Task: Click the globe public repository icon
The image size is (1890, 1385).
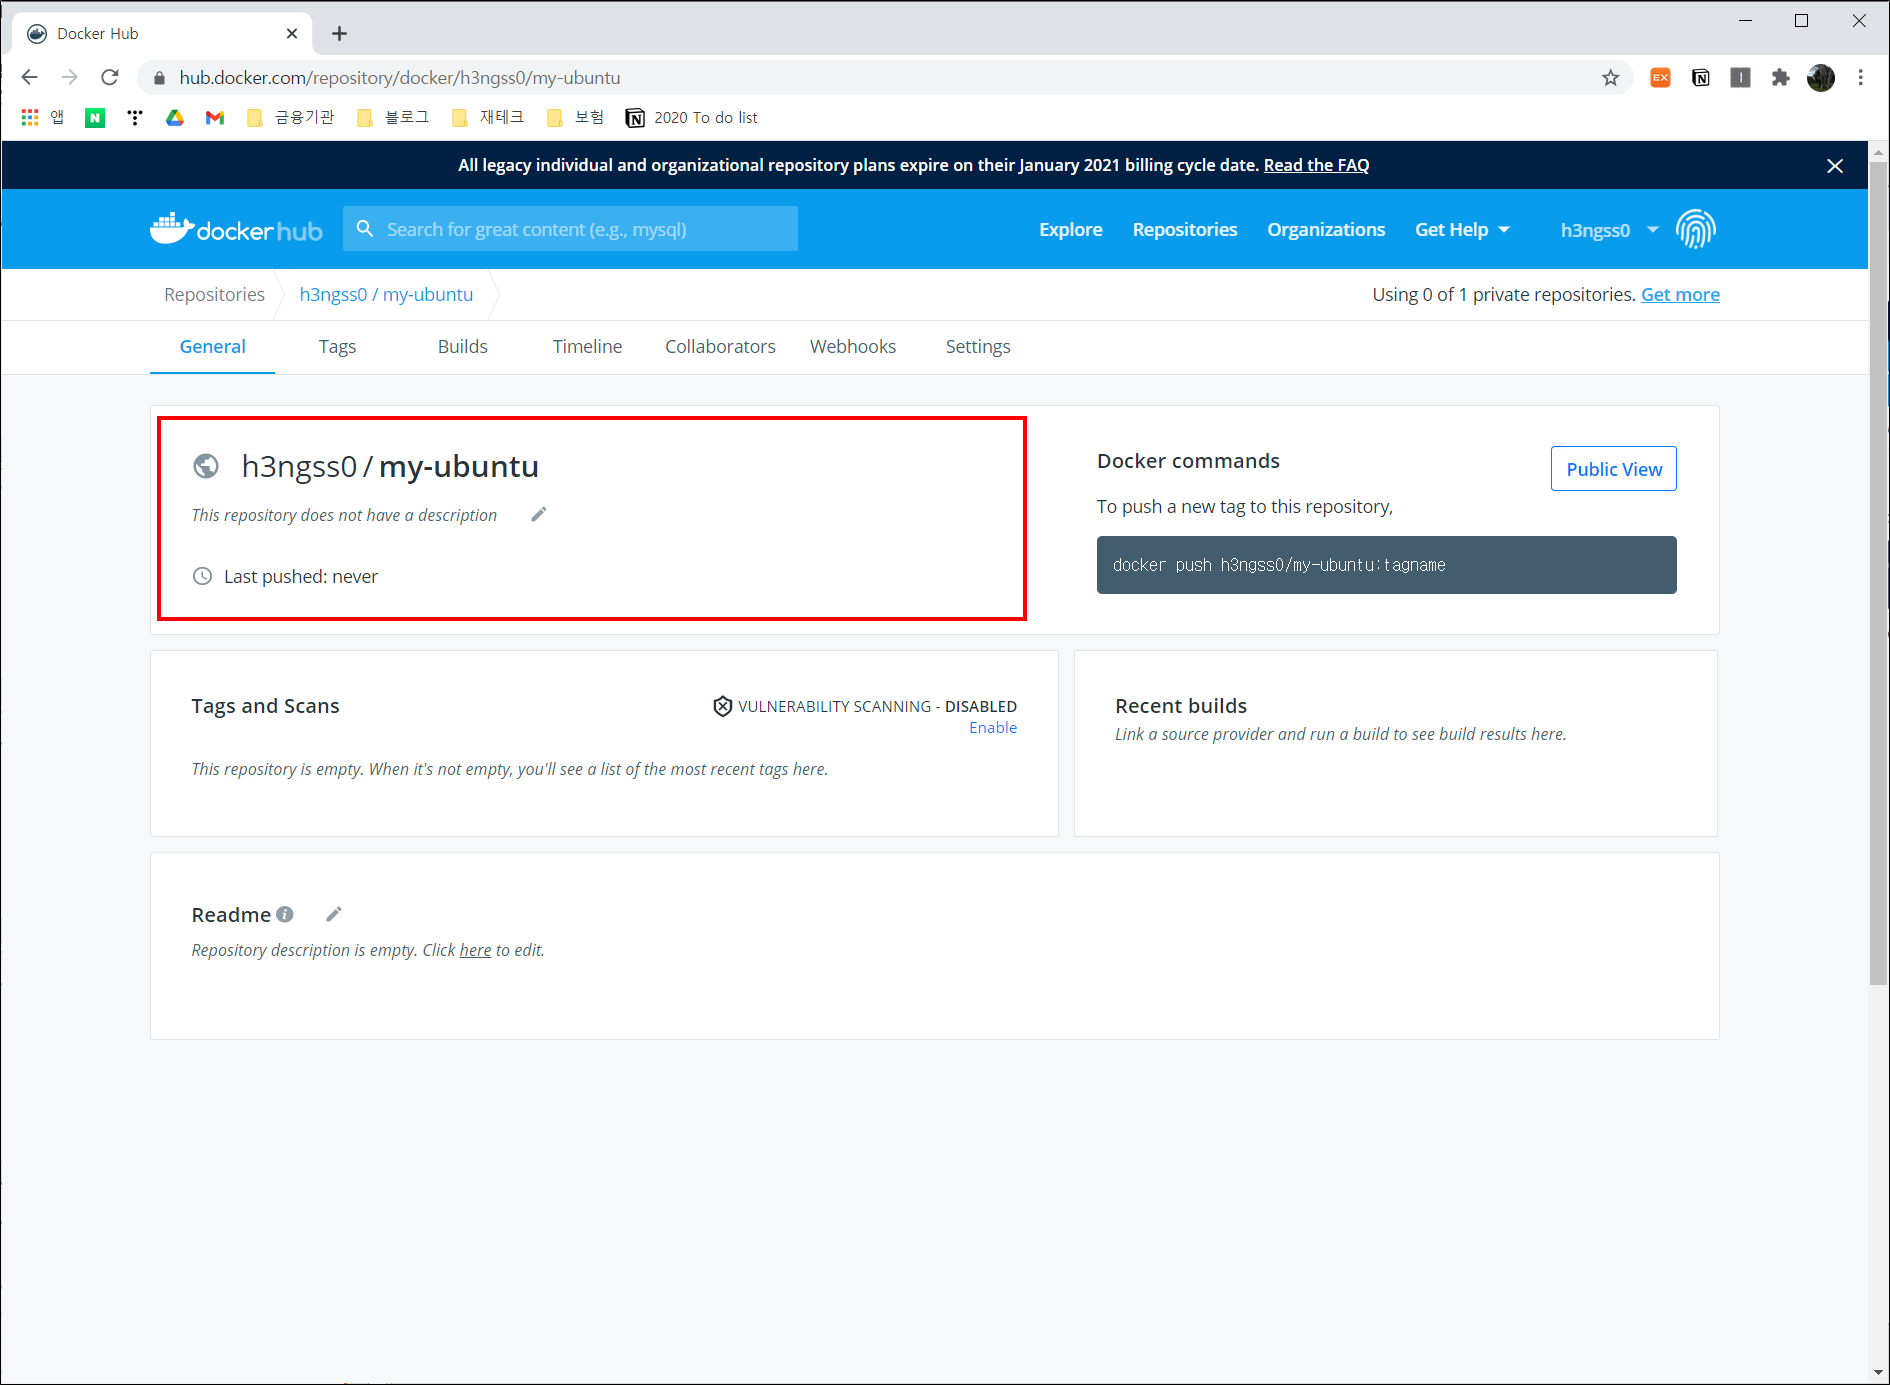Action: coord(206,466)
